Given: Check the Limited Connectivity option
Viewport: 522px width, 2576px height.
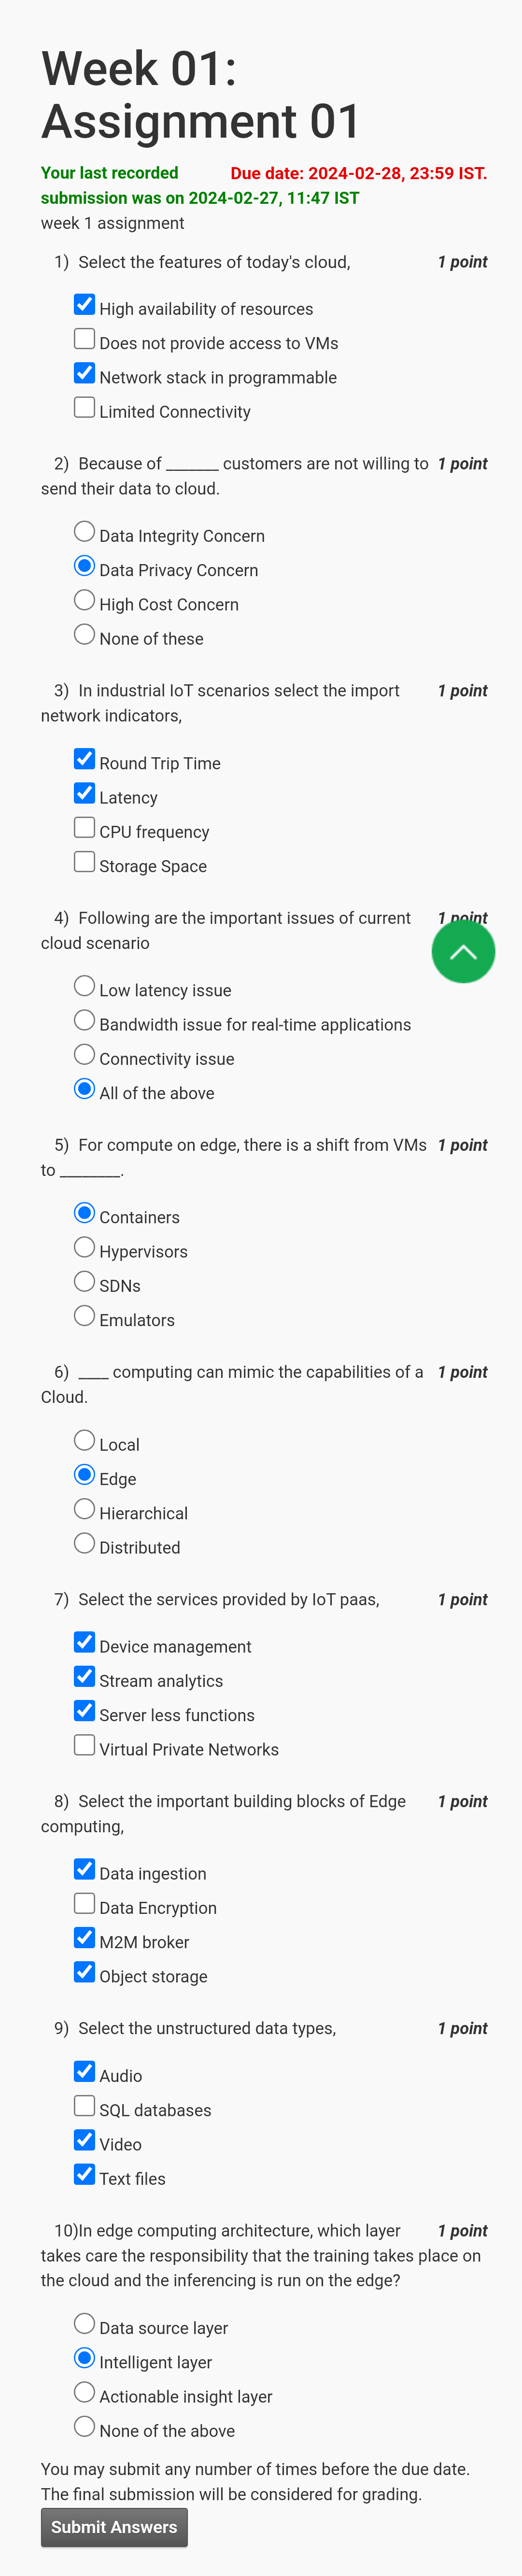Looking at the screenshot, I should (85, 408).
